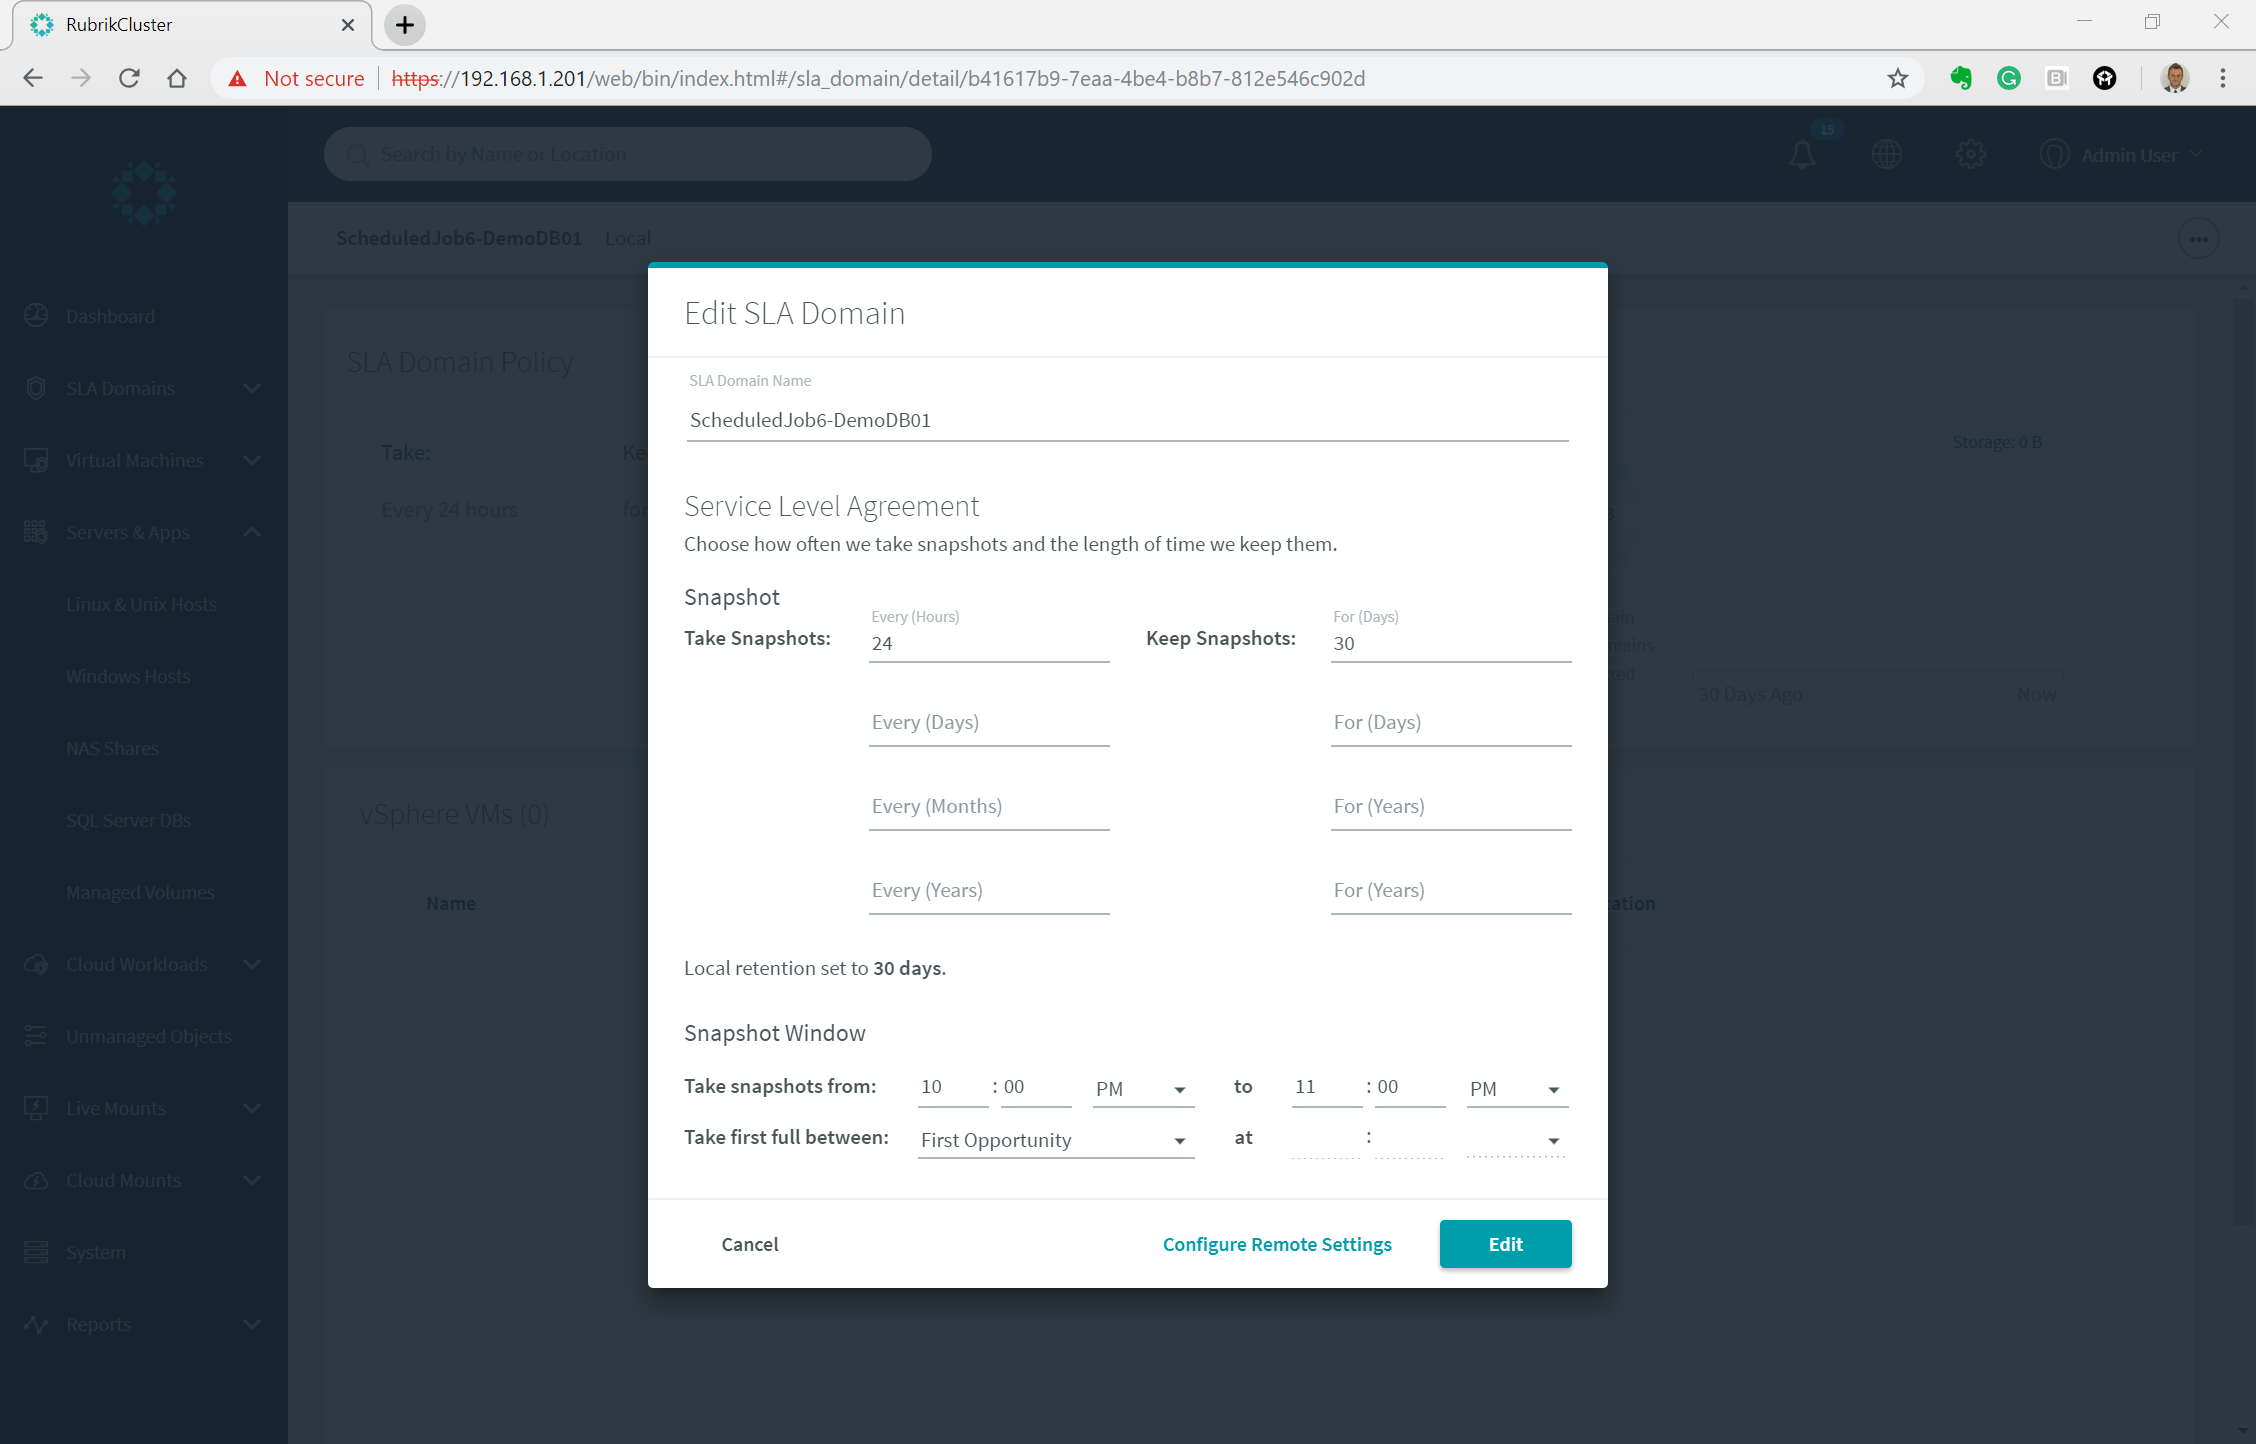
Task: Click Configure Remote Settings link
Action: tap(1277, 1244)
